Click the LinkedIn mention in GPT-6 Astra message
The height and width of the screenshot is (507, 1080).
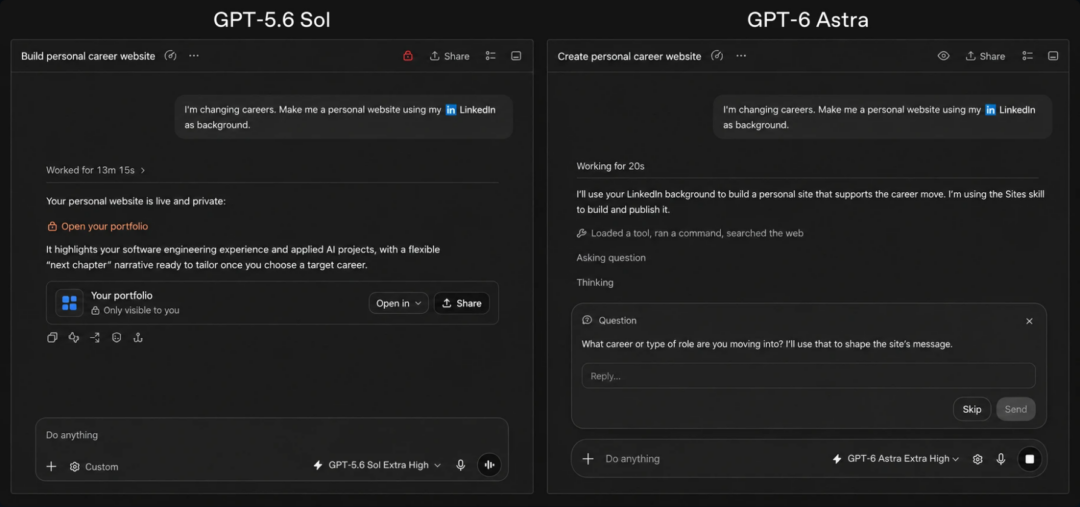1010,110
